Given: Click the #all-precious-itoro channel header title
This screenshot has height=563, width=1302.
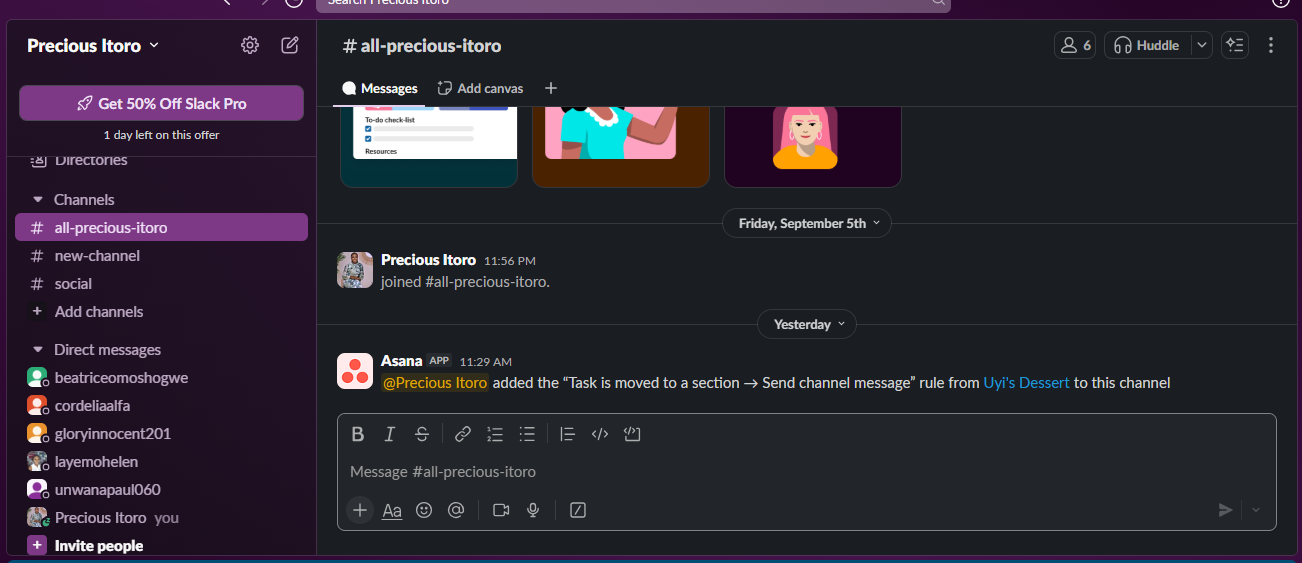Looking at the screenshot, I should coord(422,46).
